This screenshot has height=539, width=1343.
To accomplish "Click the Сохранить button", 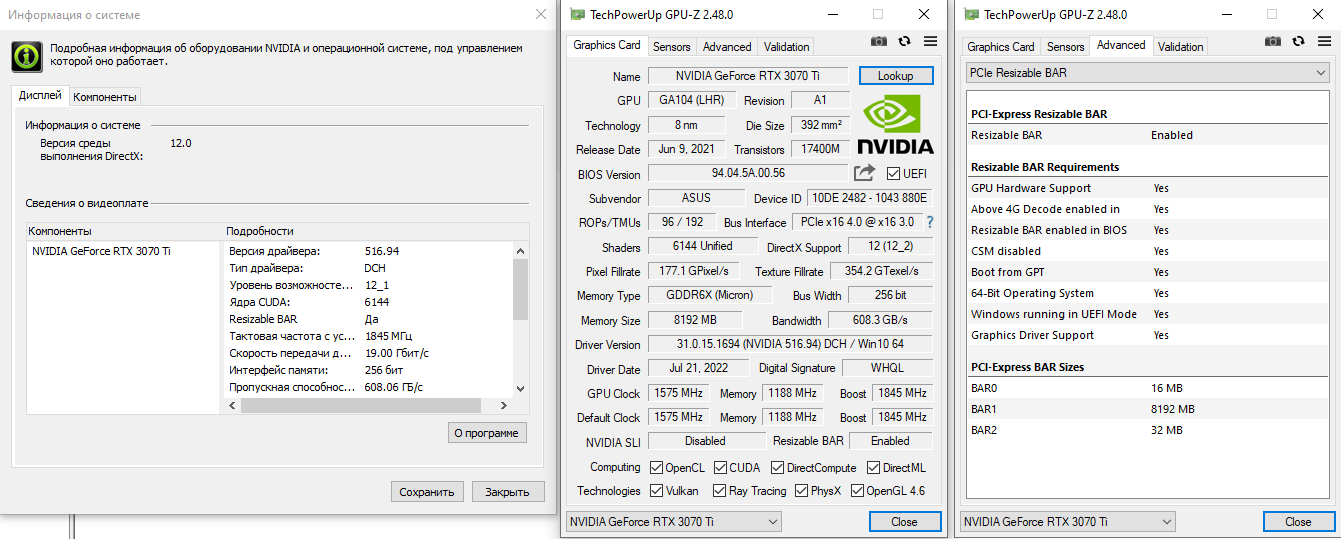I will point(427,492).
